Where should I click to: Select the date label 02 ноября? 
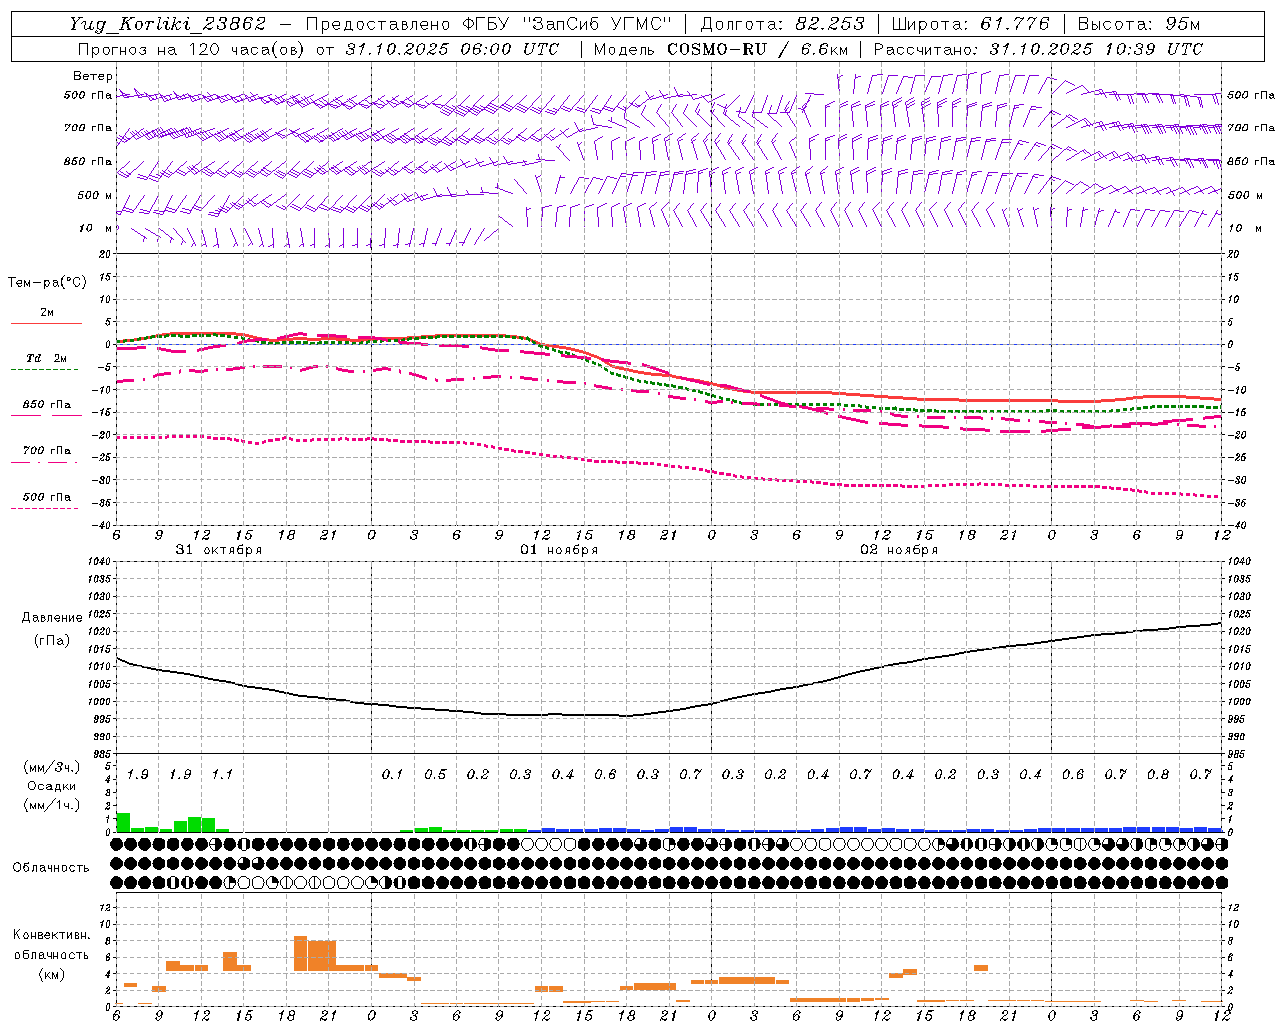(899, 550)
